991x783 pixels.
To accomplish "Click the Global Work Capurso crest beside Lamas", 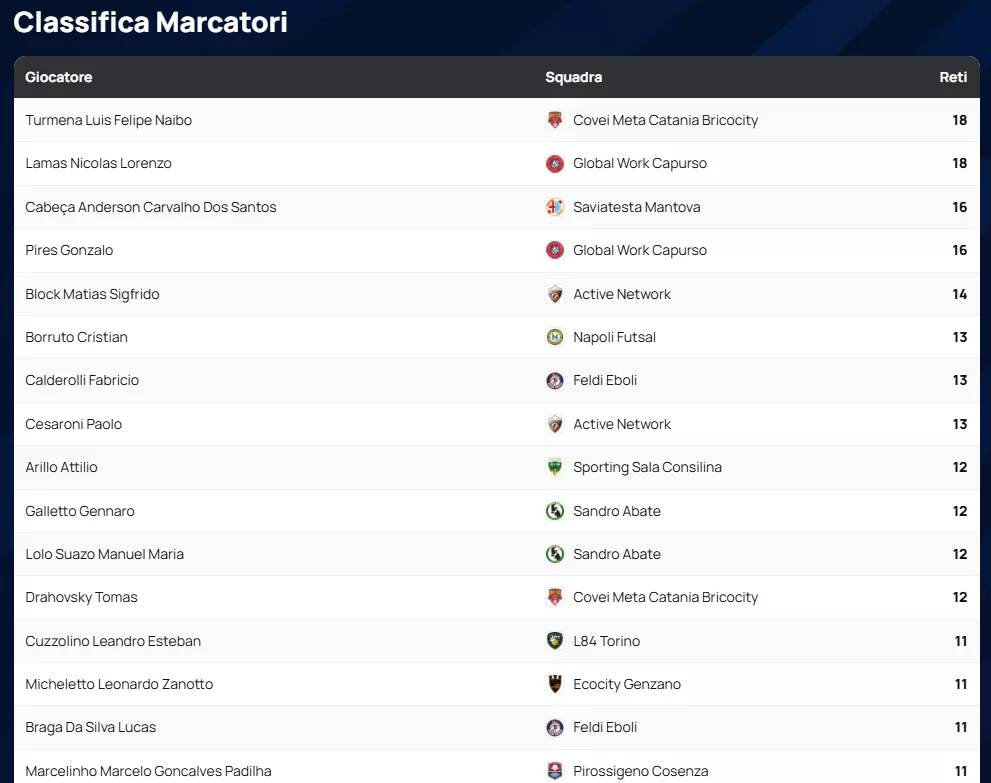I will pos(555,163).
